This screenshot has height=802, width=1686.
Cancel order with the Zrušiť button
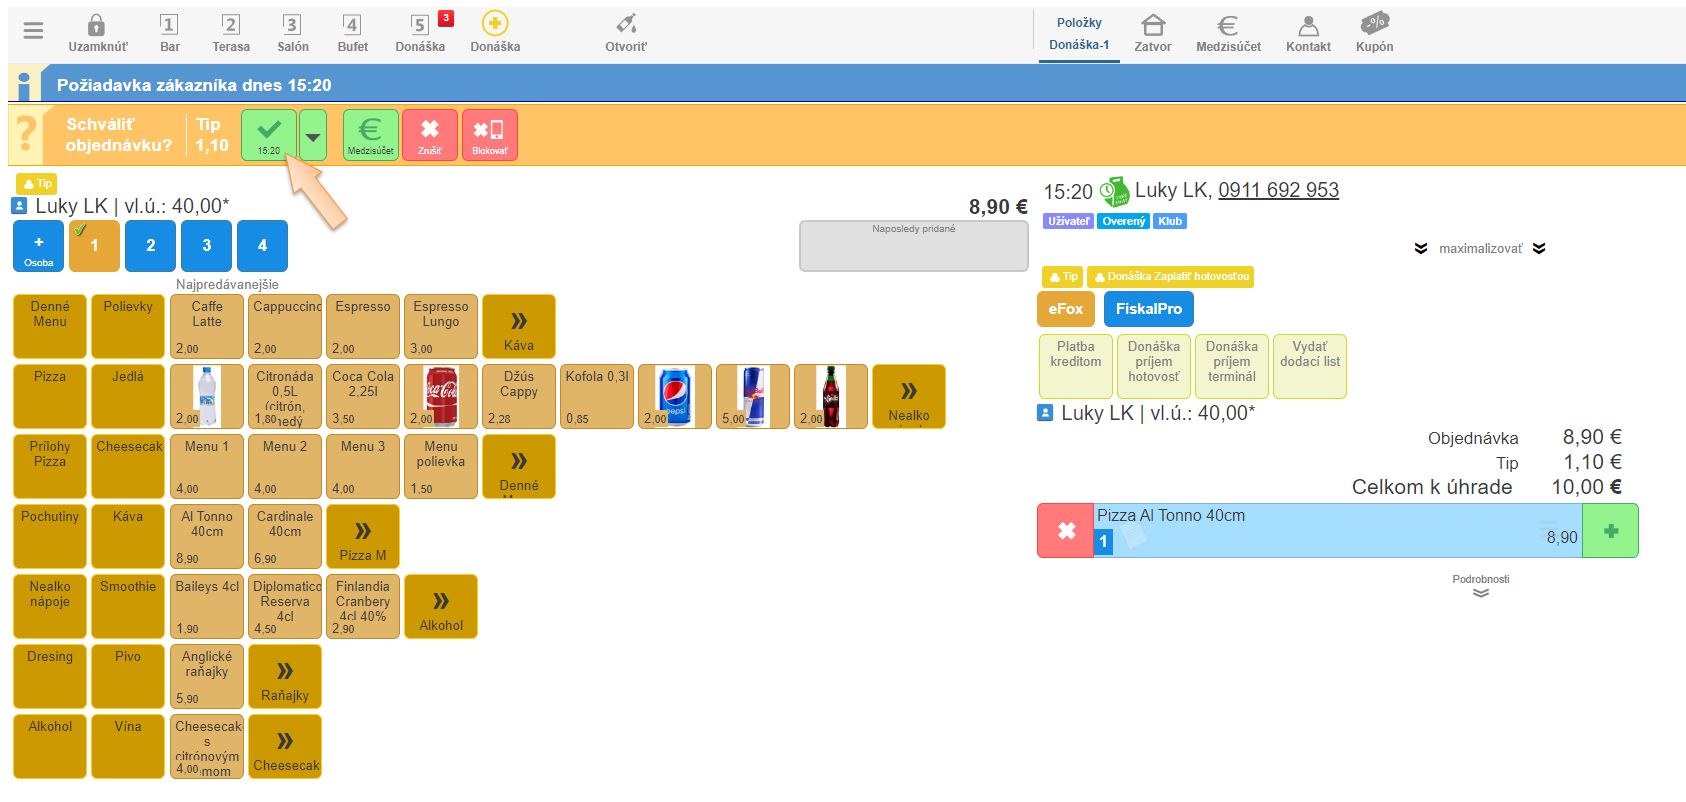(x=430, y=135)
